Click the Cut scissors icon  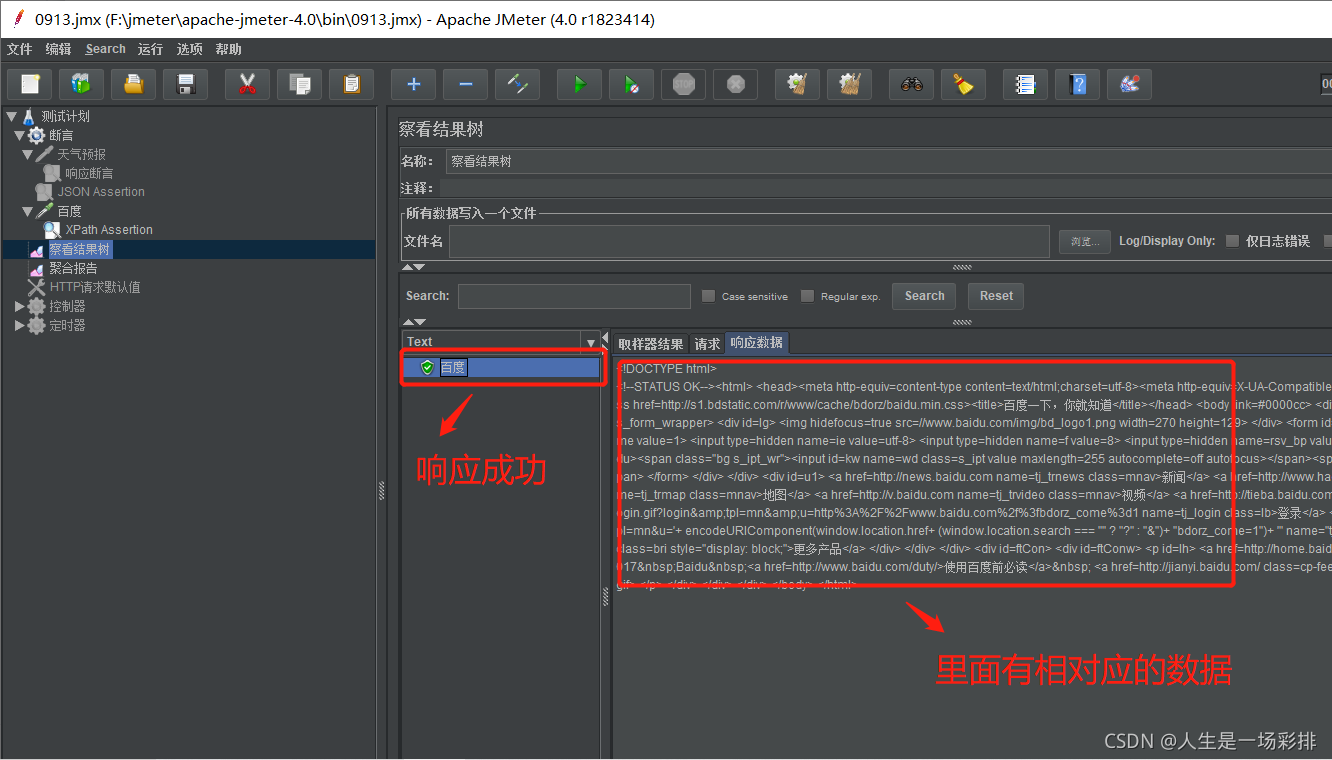point(247,84)
